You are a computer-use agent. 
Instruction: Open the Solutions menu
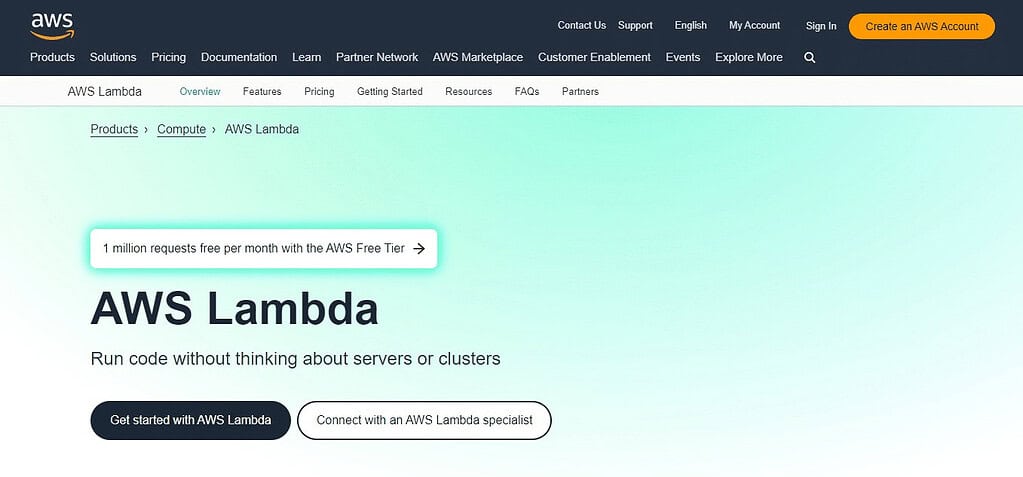tap(113, 57)
